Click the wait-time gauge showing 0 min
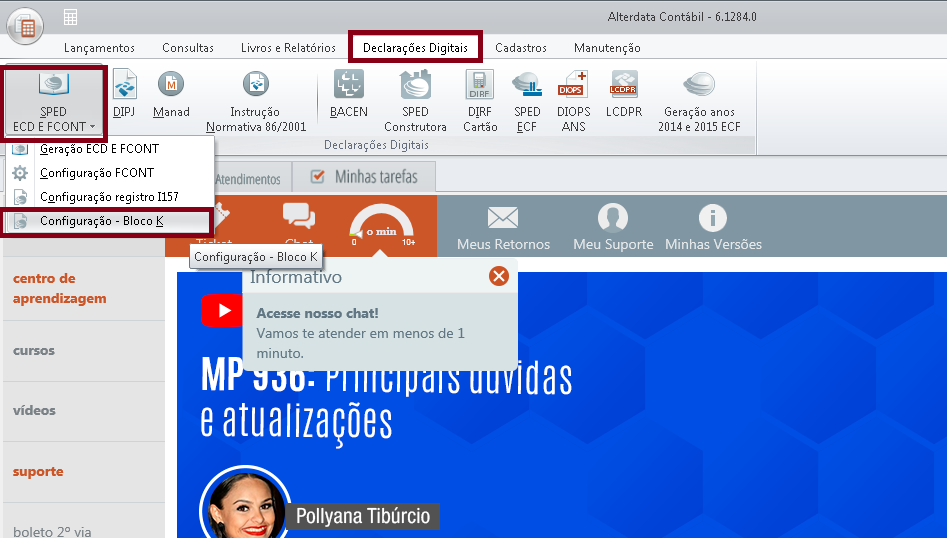 coord(382,226)
